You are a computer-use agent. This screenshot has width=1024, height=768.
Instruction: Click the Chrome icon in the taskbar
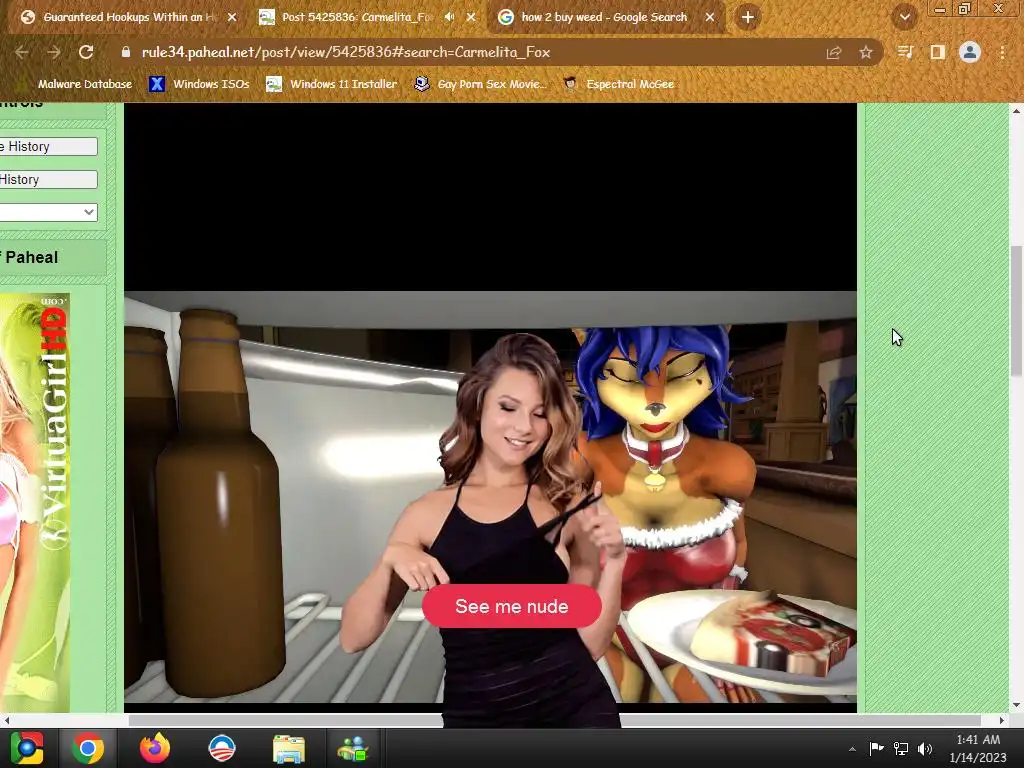pos(88,748)
